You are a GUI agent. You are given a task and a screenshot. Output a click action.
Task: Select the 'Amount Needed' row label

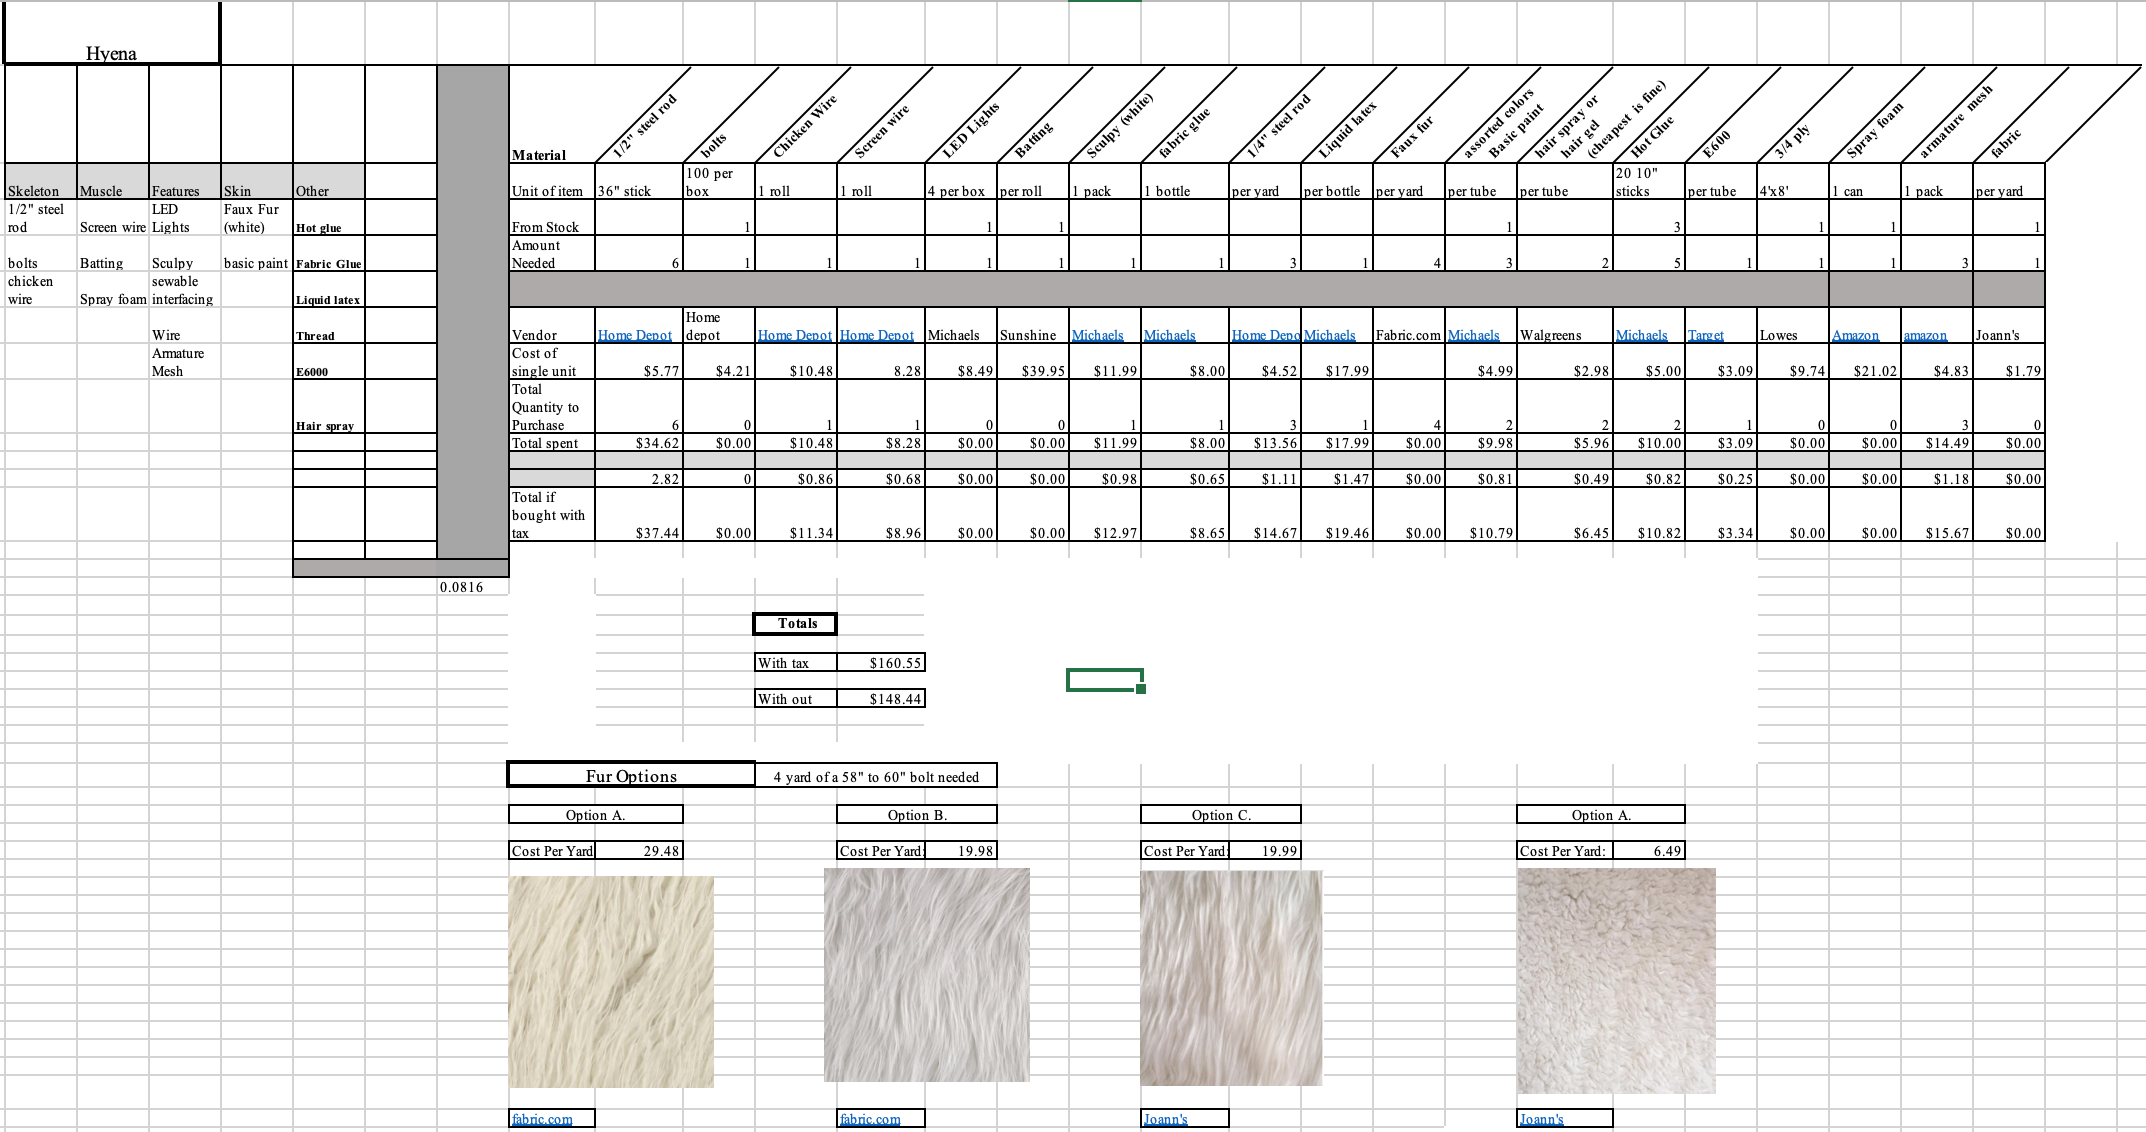(x=552, y=254)
